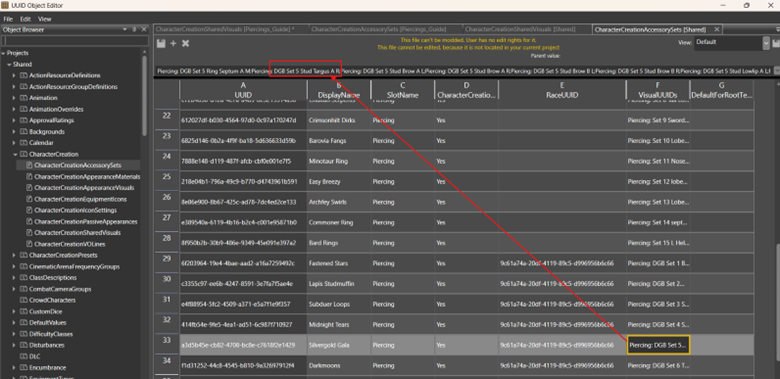Click the save icon in the editor toolbar

pos(161,44)
